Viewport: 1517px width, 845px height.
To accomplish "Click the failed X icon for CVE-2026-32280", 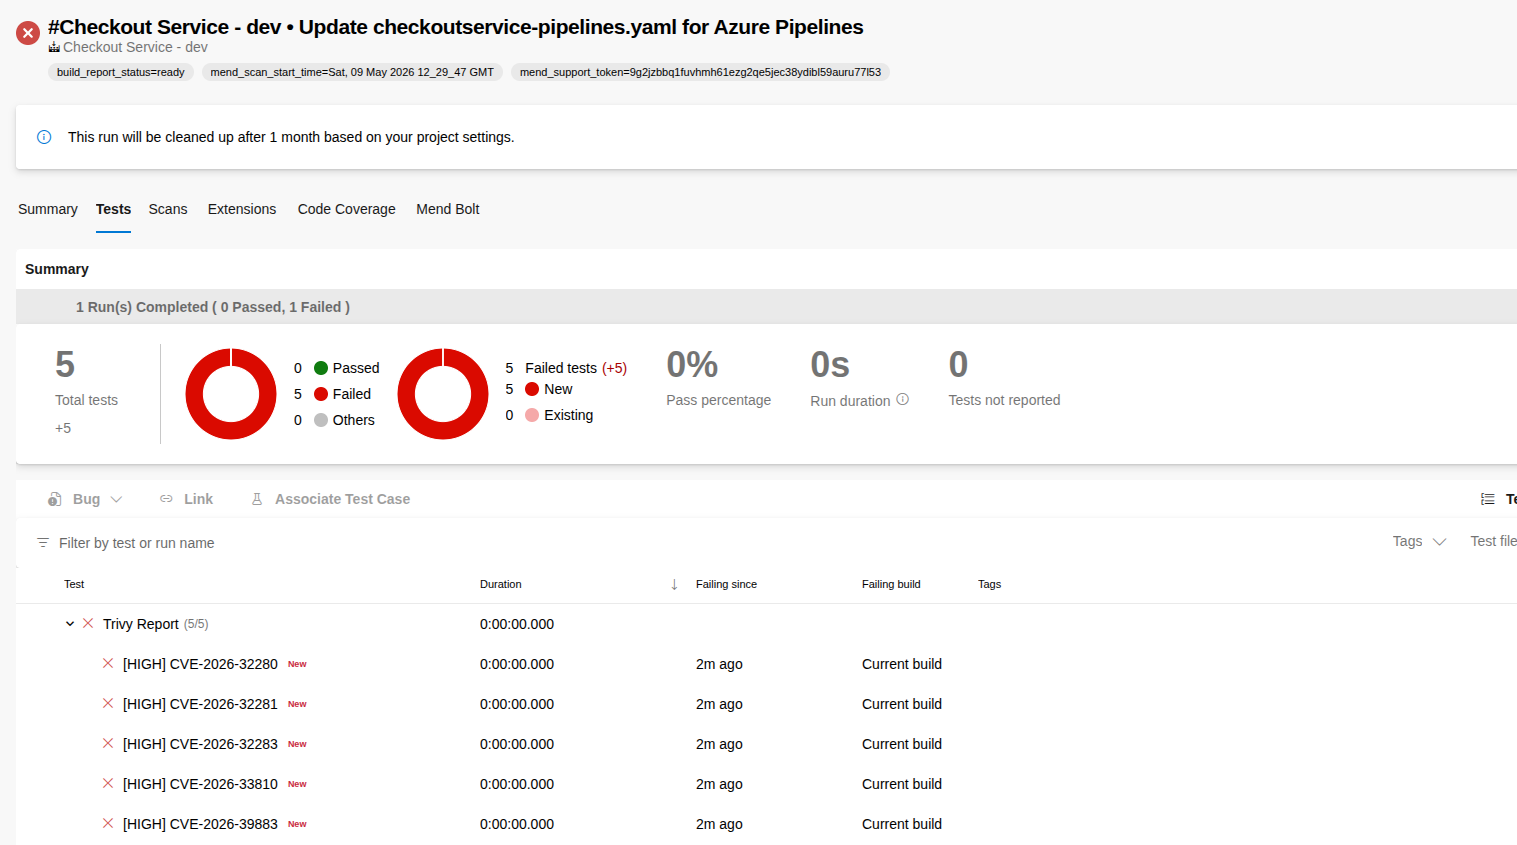I will pos(108,664).
